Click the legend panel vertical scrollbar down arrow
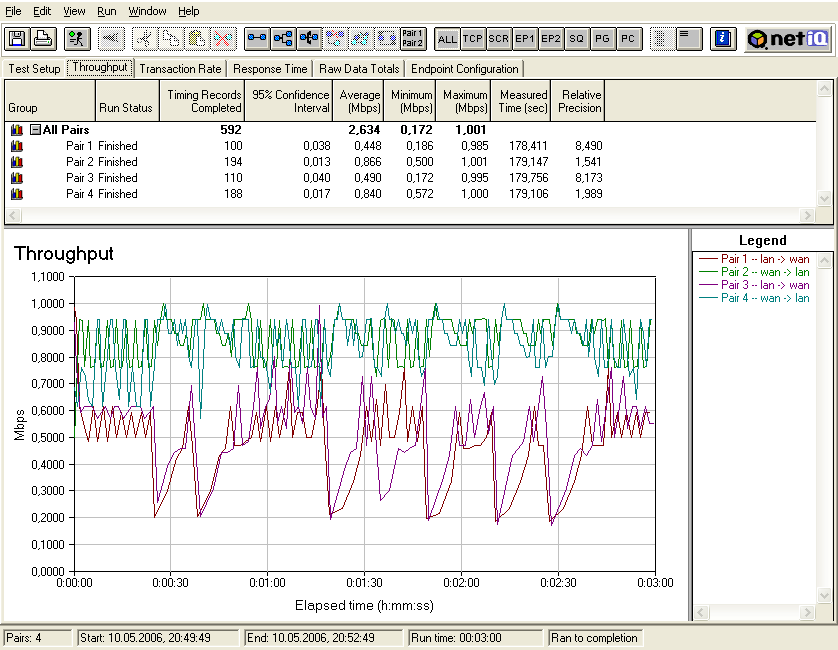Screen dimensions: 838x650 pos(826,597)
